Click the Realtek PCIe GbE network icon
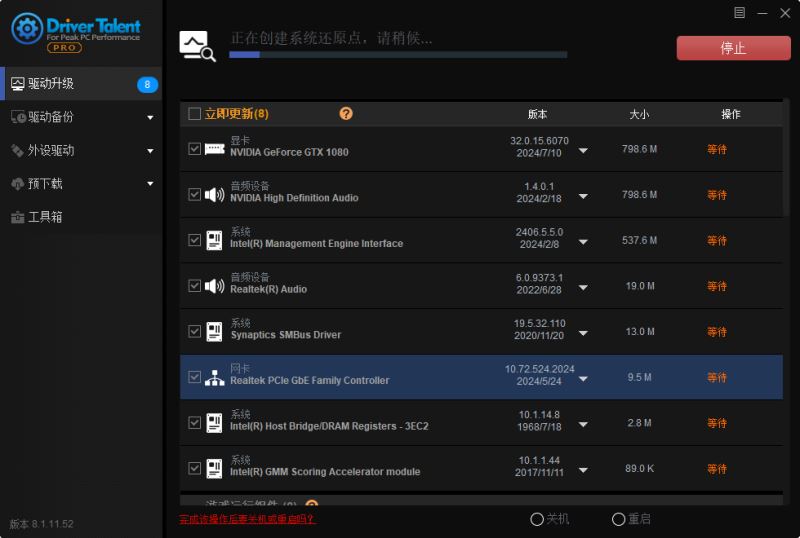 [x=214, y=377]
